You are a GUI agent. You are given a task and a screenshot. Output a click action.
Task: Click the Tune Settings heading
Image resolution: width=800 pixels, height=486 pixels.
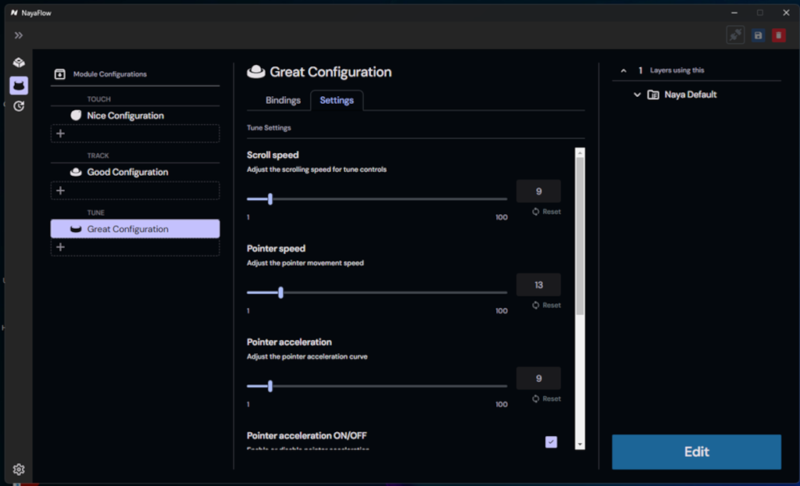pos(269,128)
